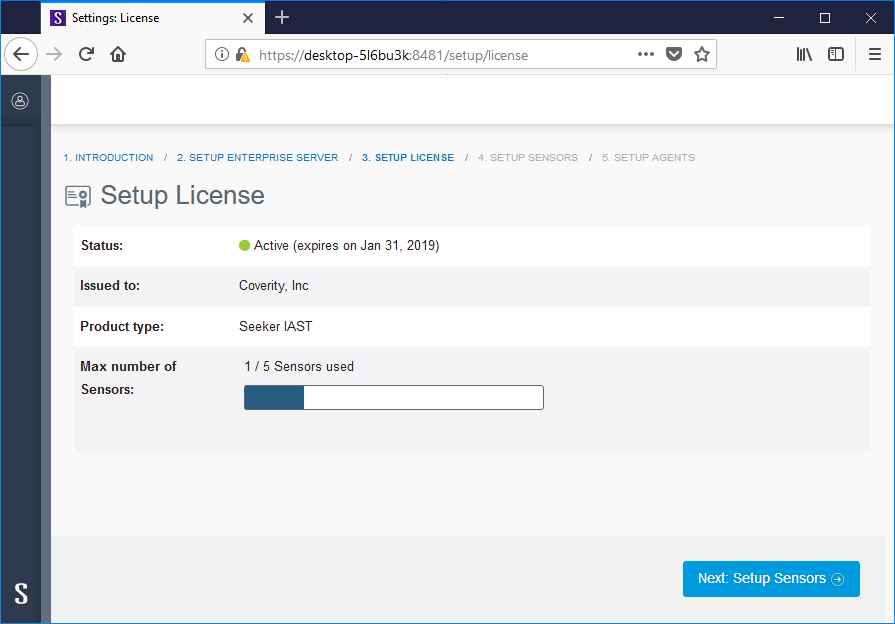This screenshot has width=895, height=624.
Task: Open the Firefox hamburger menu
Action: pos(873,54)
